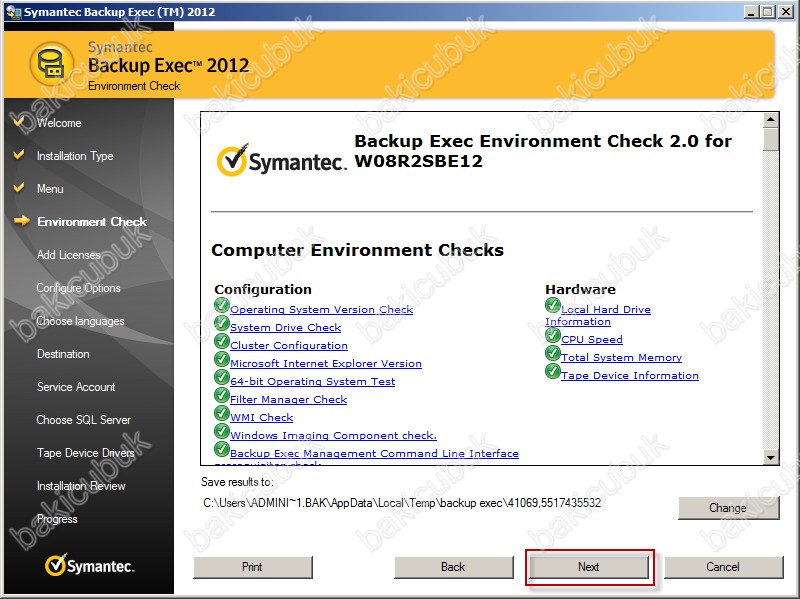This screenshot has height=599, width=800.
Task: Click the report scrollbar down arrow
Action: (x=770, y=457)
